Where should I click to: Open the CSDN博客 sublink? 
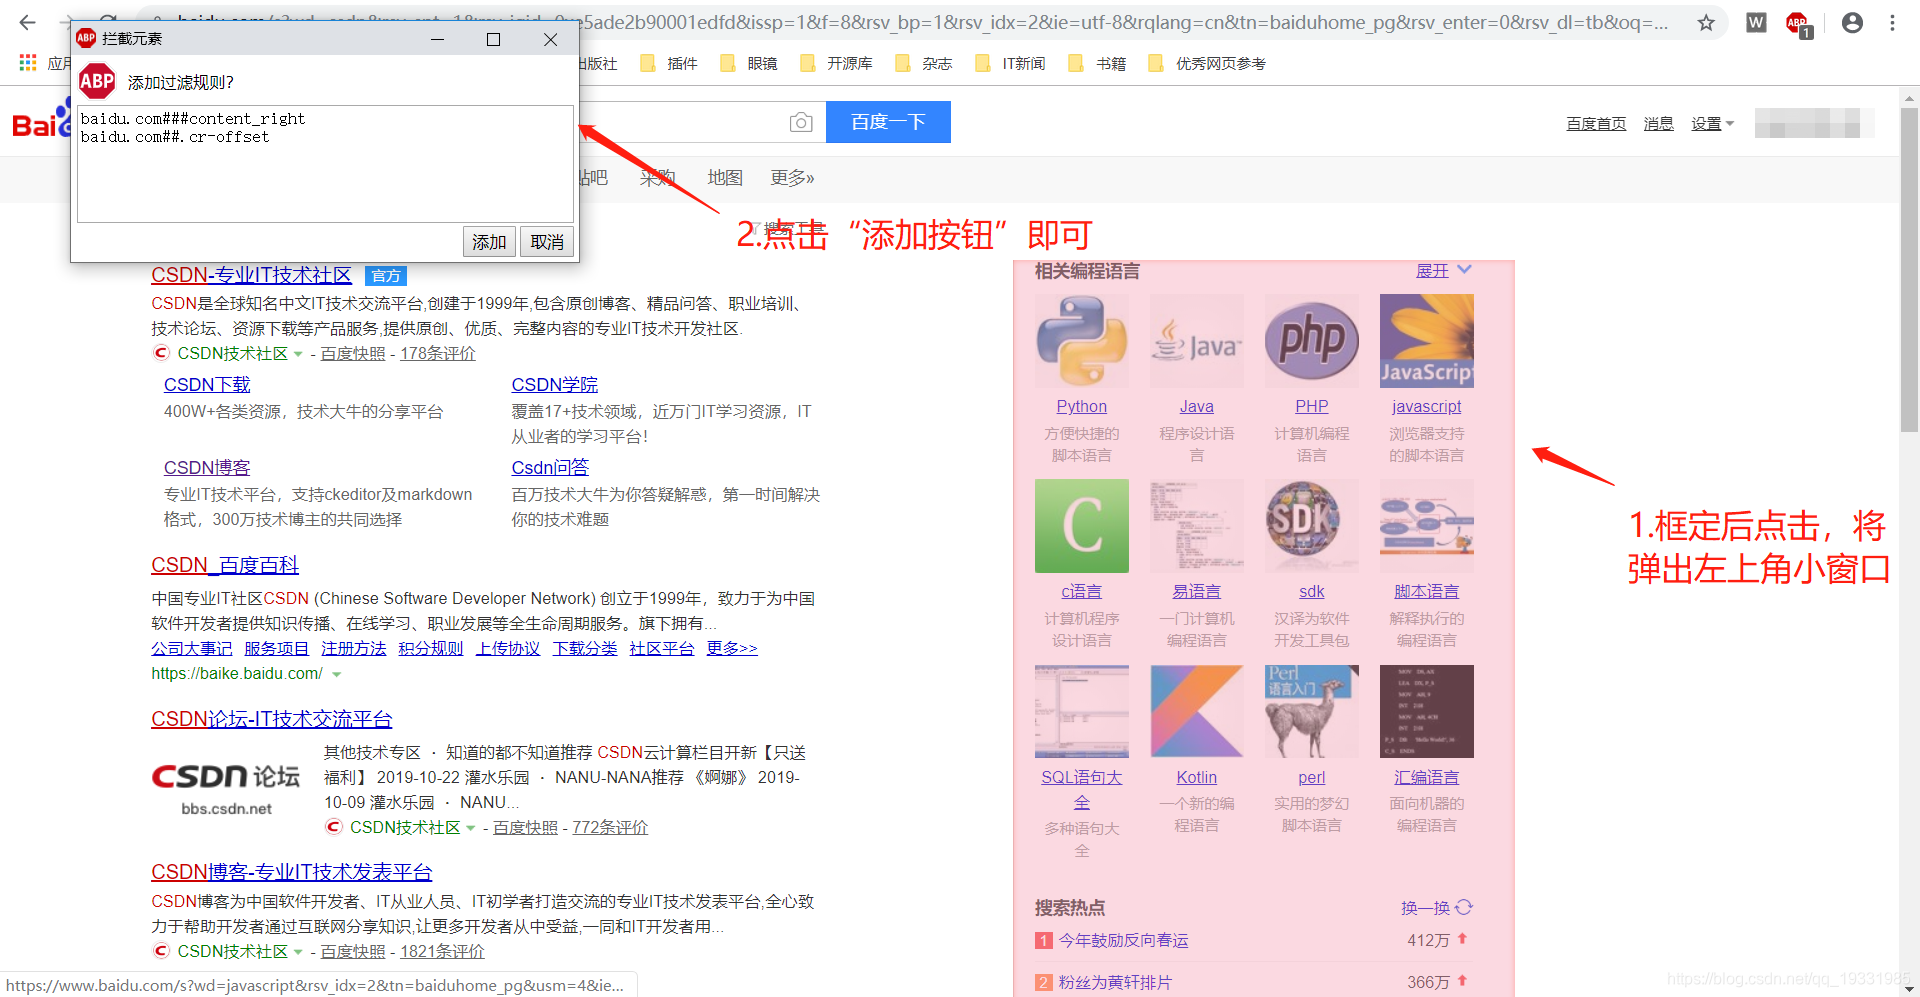[207, 467]
